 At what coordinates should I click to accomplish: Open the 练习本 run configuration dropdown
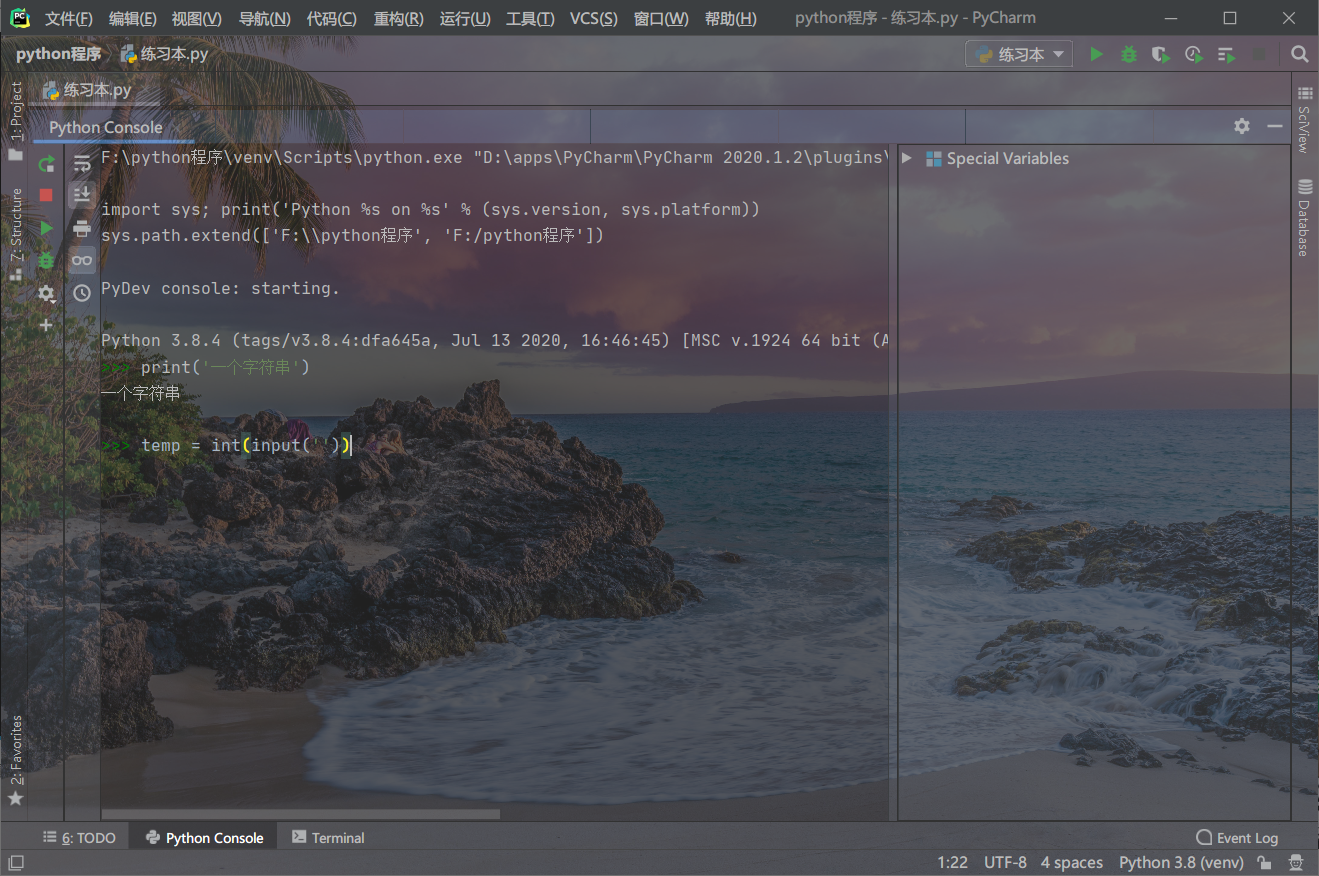pyautogui.click(x=1019, y=54)
